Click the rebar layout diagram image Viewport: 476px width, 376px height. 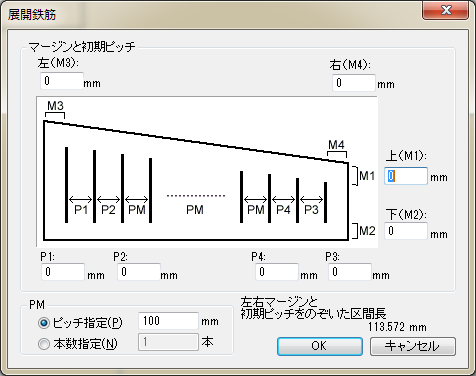click(x=207, y=172)
